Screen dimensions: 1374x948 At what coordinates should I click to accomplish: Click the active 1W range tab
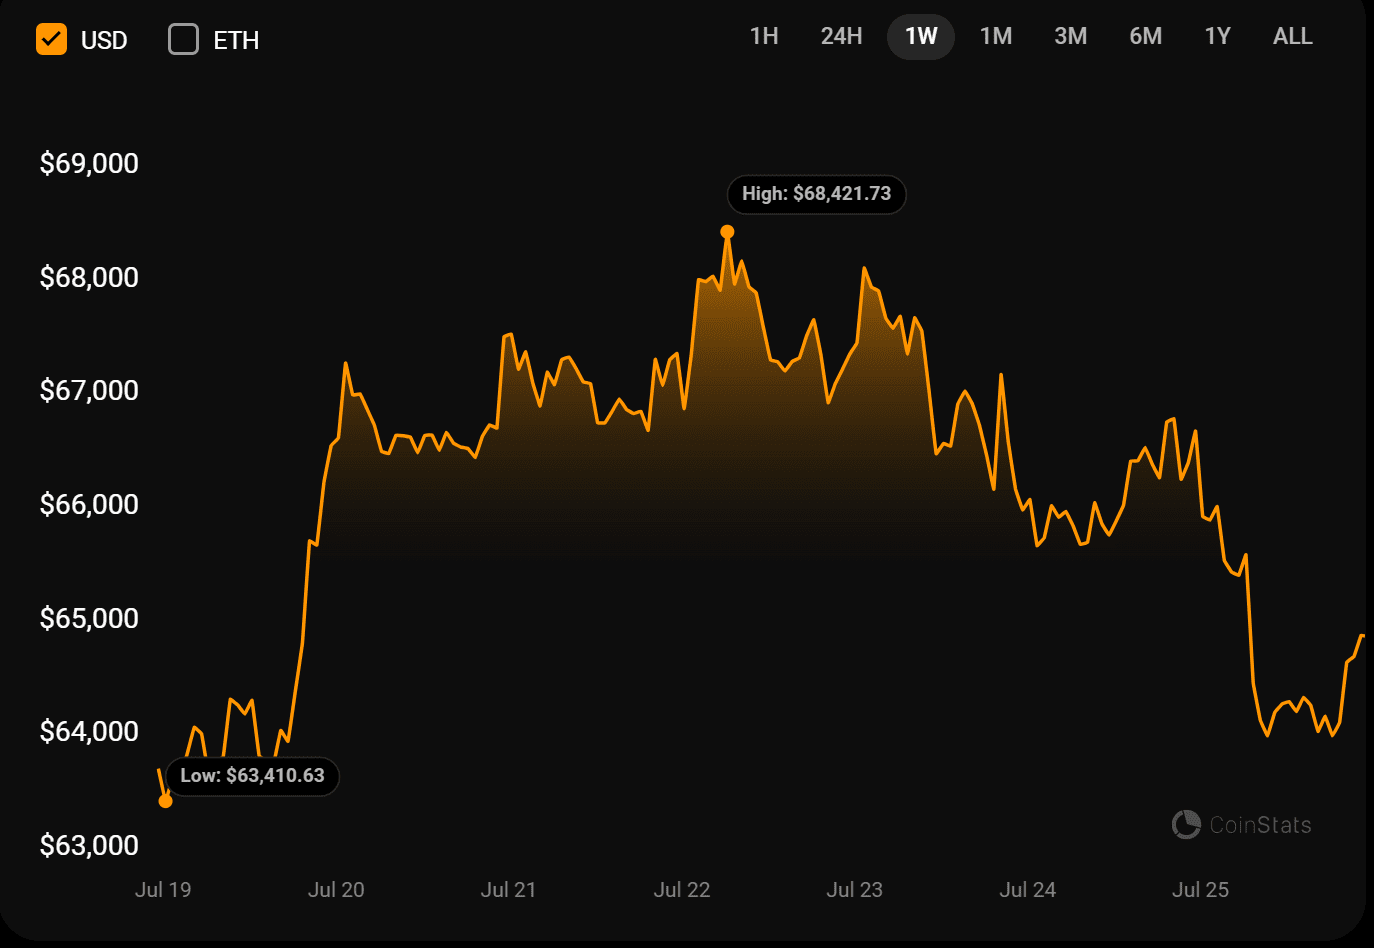point(920,37)
